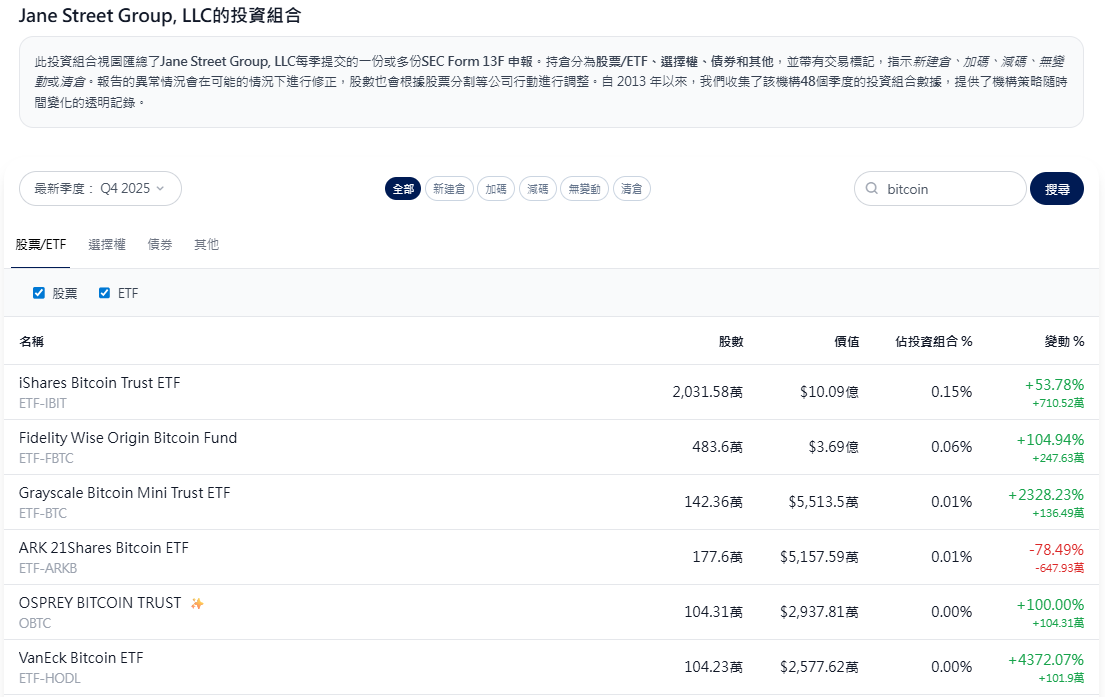Click the +53.78% change value

pos(1054,385)
